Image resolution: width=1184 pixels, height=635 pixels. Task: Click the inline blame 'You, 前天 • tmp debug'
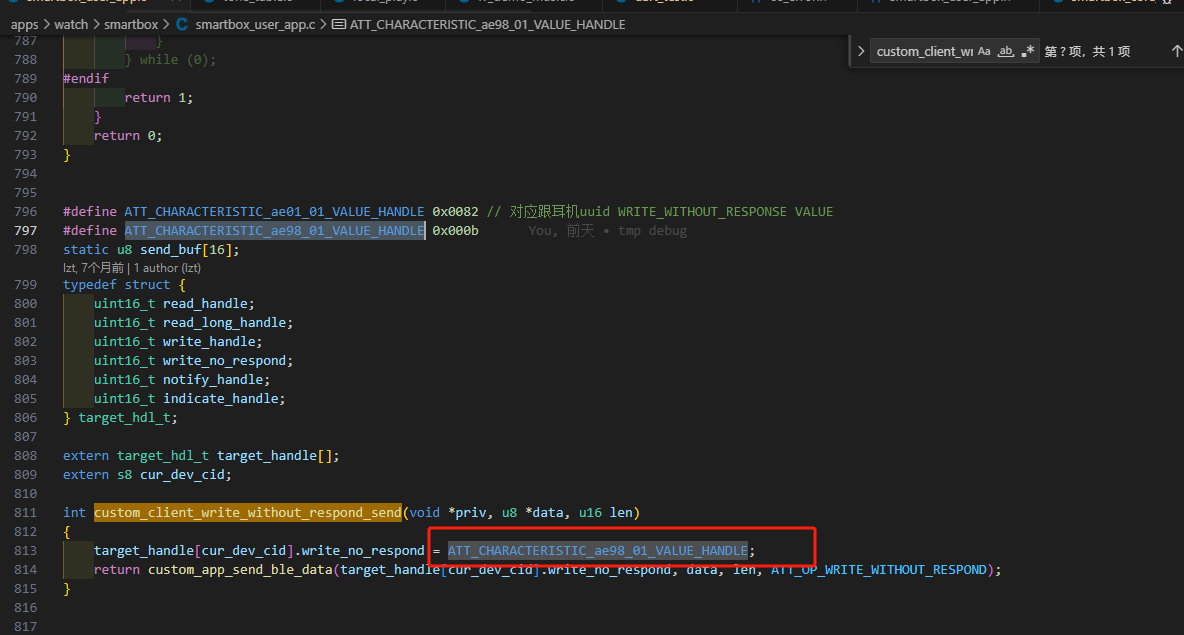(607, 230)
